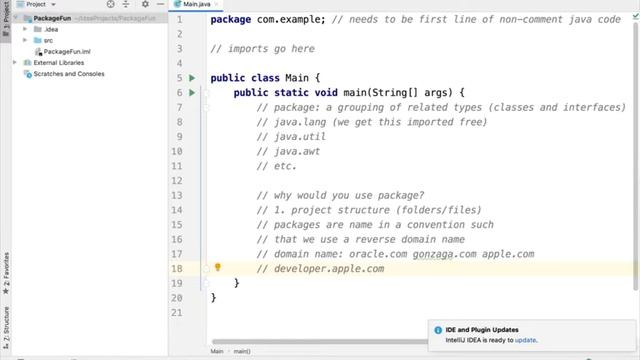Viewport: 640px width, 360px height.
Task: Click the src folder icon
Action: [38, 40]
